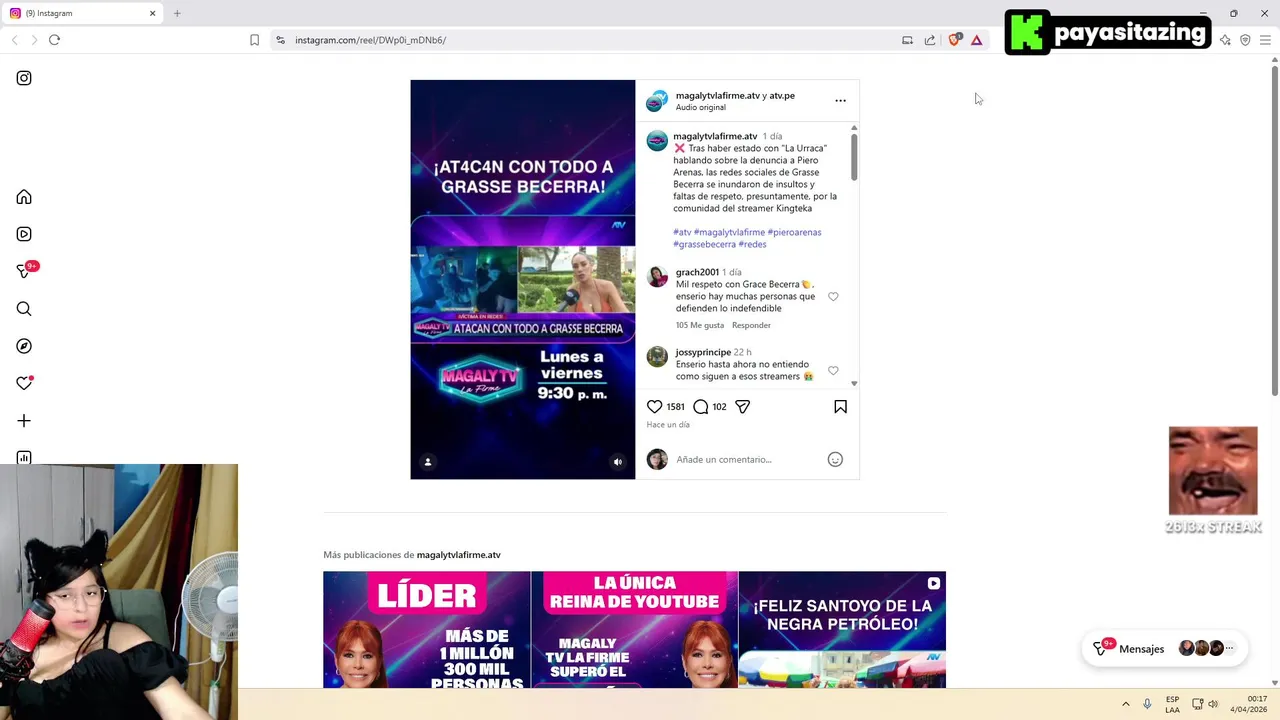This screenshot has height=720, width=1280.
Task: Open browser hamburger menu
Action: point(1265,40)
